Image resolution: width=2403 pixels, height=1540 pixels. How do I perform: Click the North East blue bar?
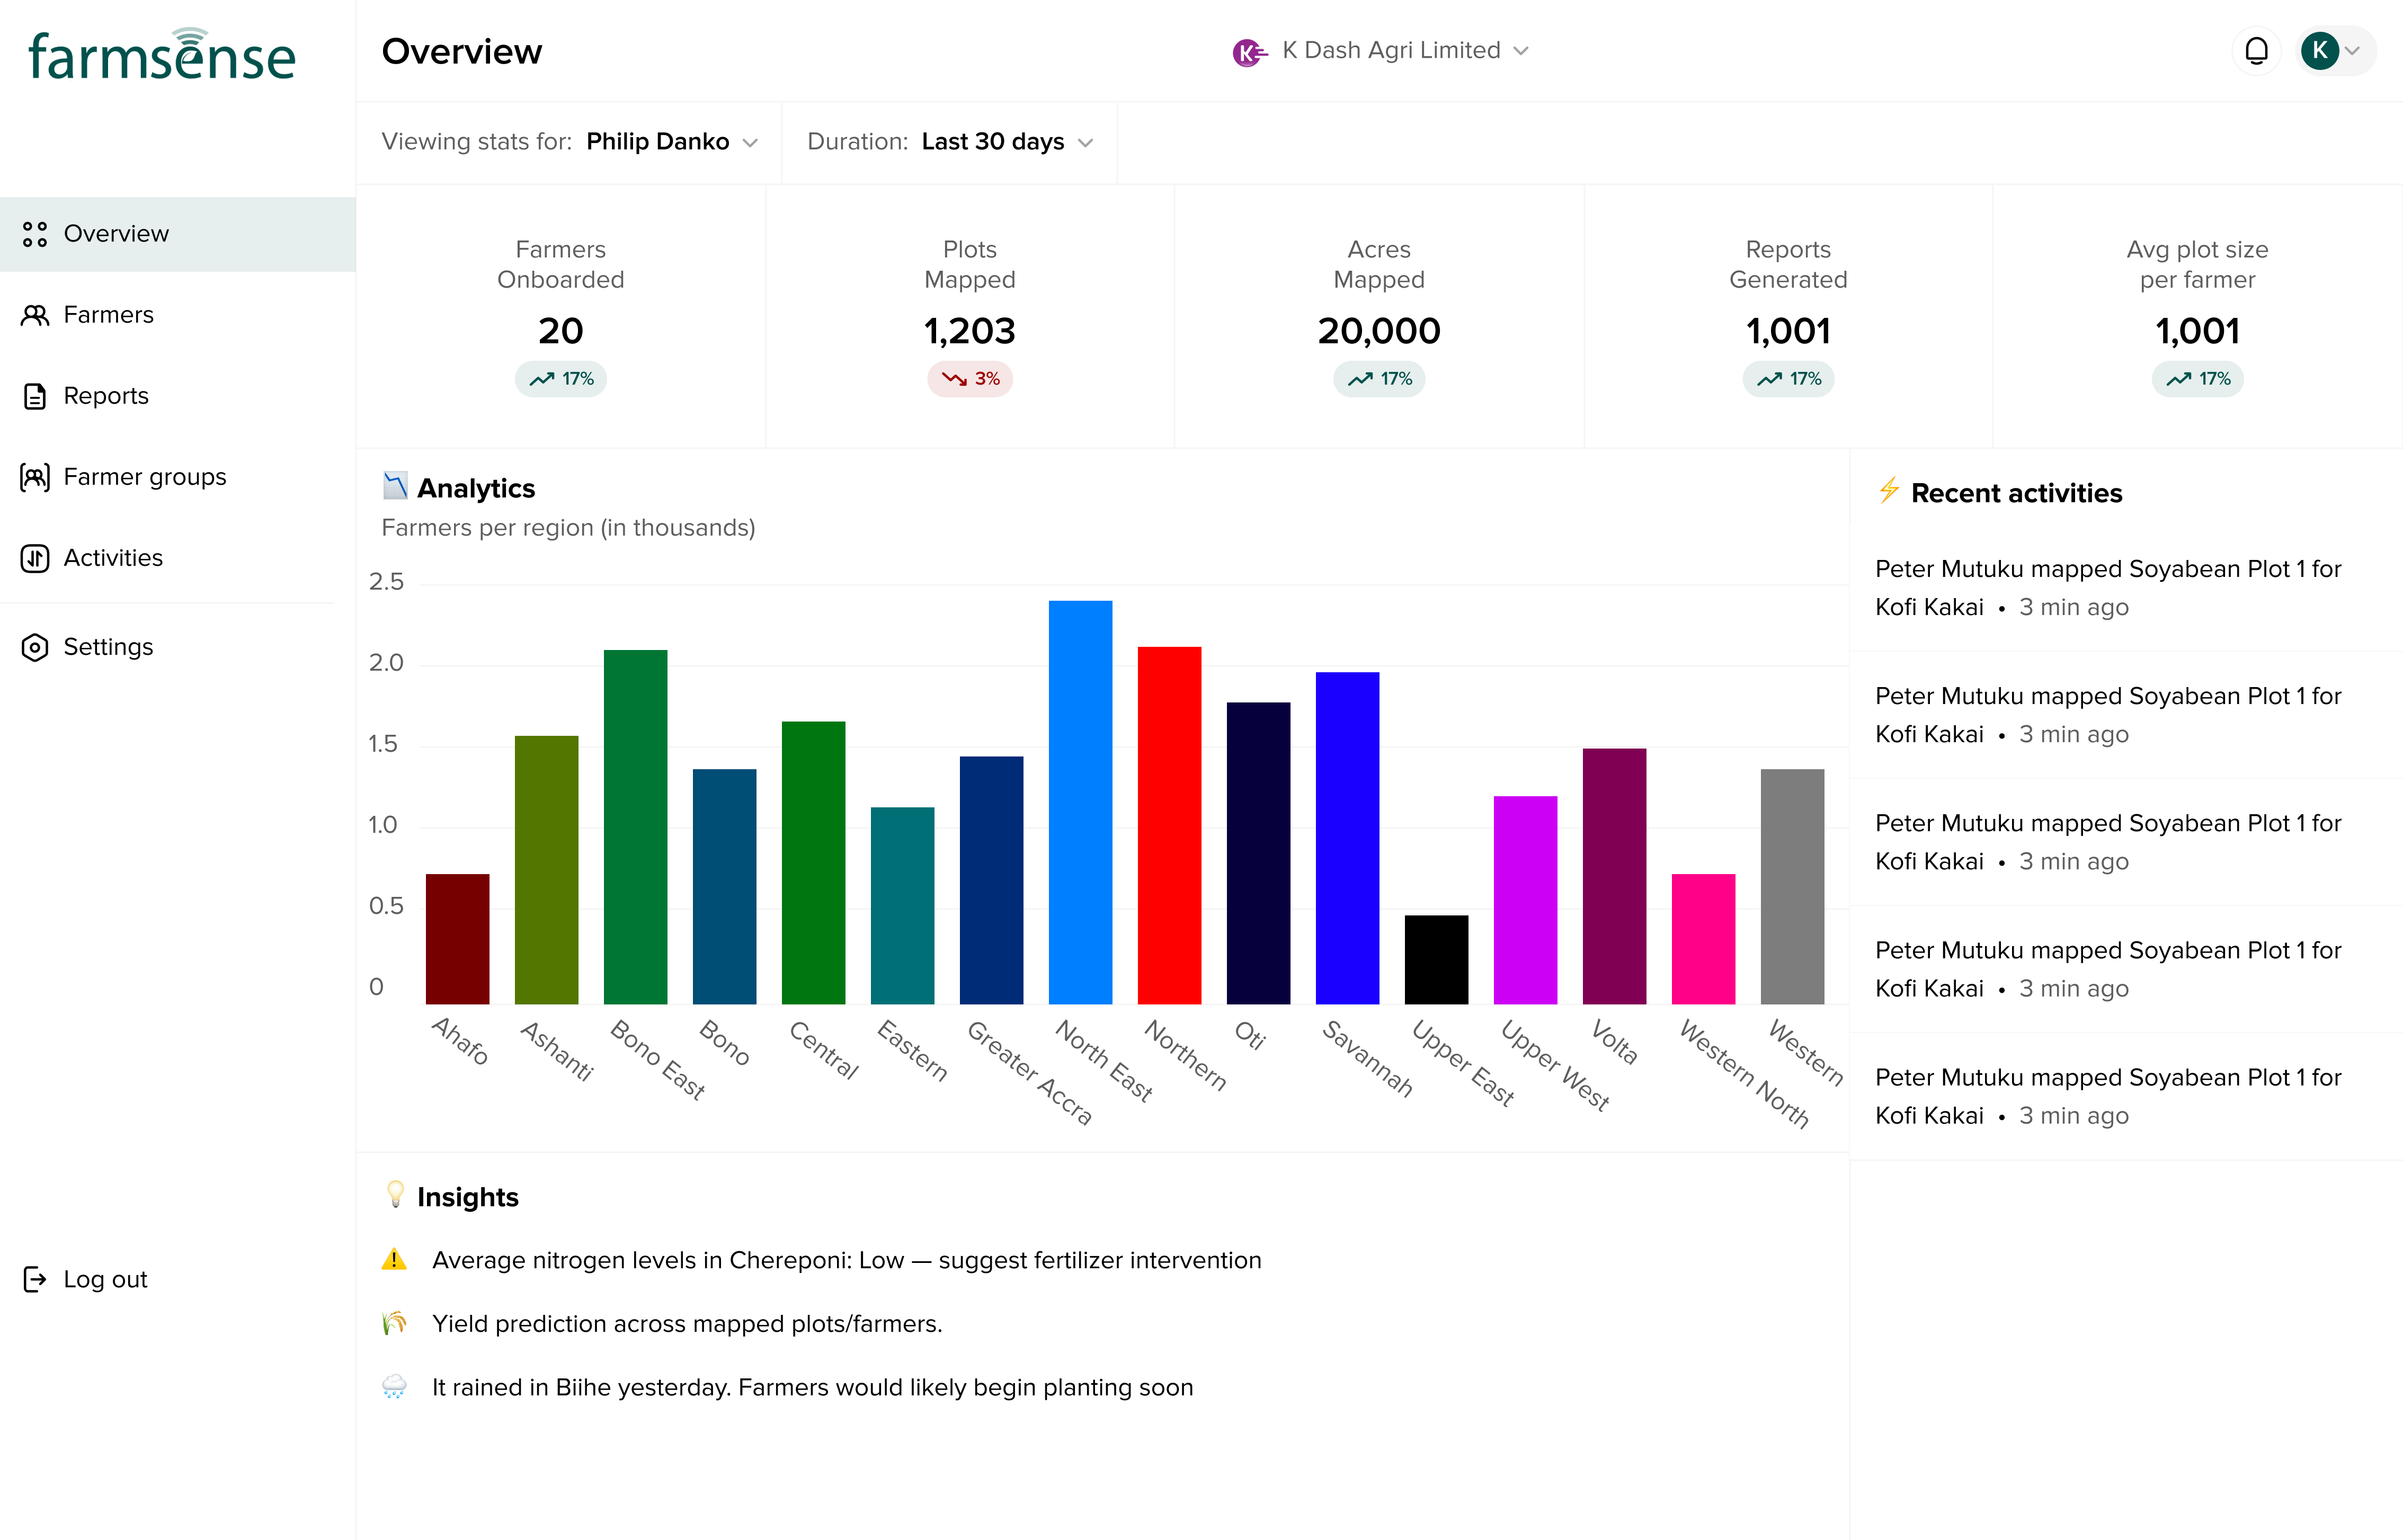point(1080,802)
